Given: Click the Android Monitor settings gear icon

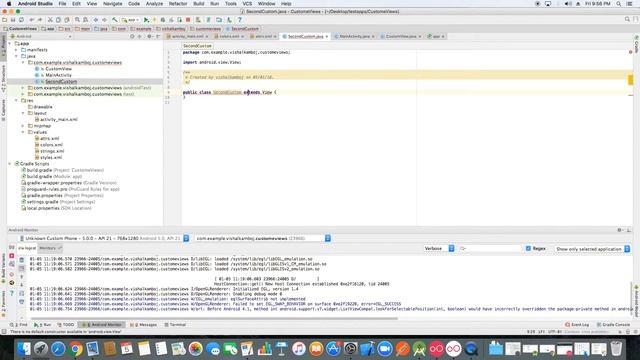Looking at the screenshot, I should pos(619,230).
